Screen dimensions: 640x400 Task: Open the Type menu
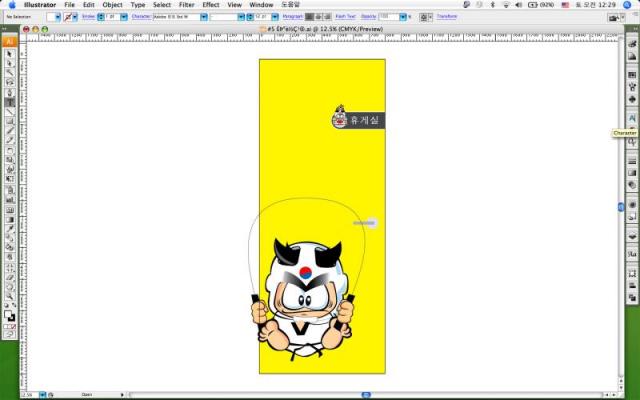pos(138,5)
